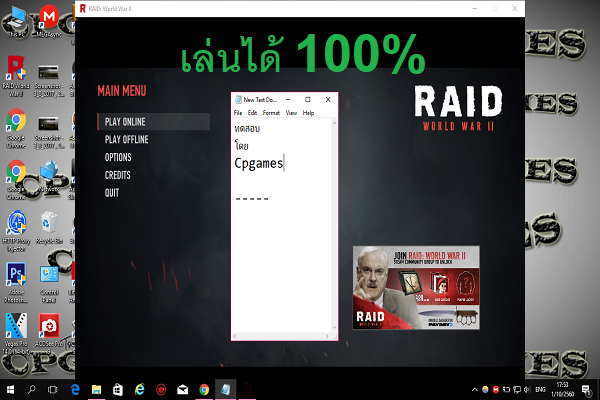Click Notepad vertical scrollbar down arrow
Viewport: 600px width, 400px height.
[334, 328]
